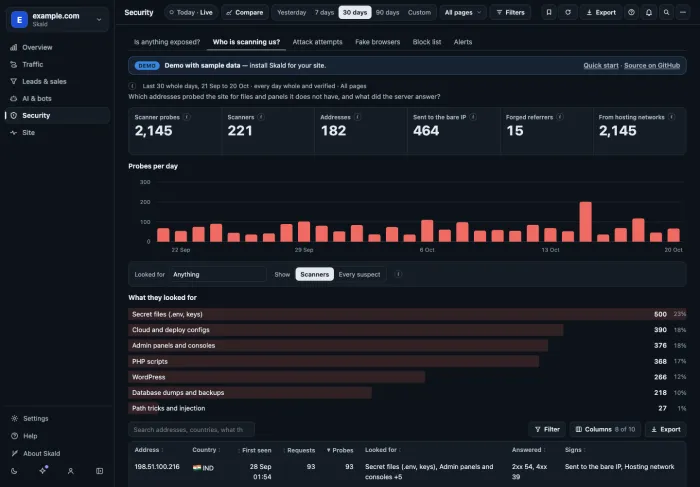Click the Quick start link
The height and width of the screenshot is (487, 700).
point(600,66)
